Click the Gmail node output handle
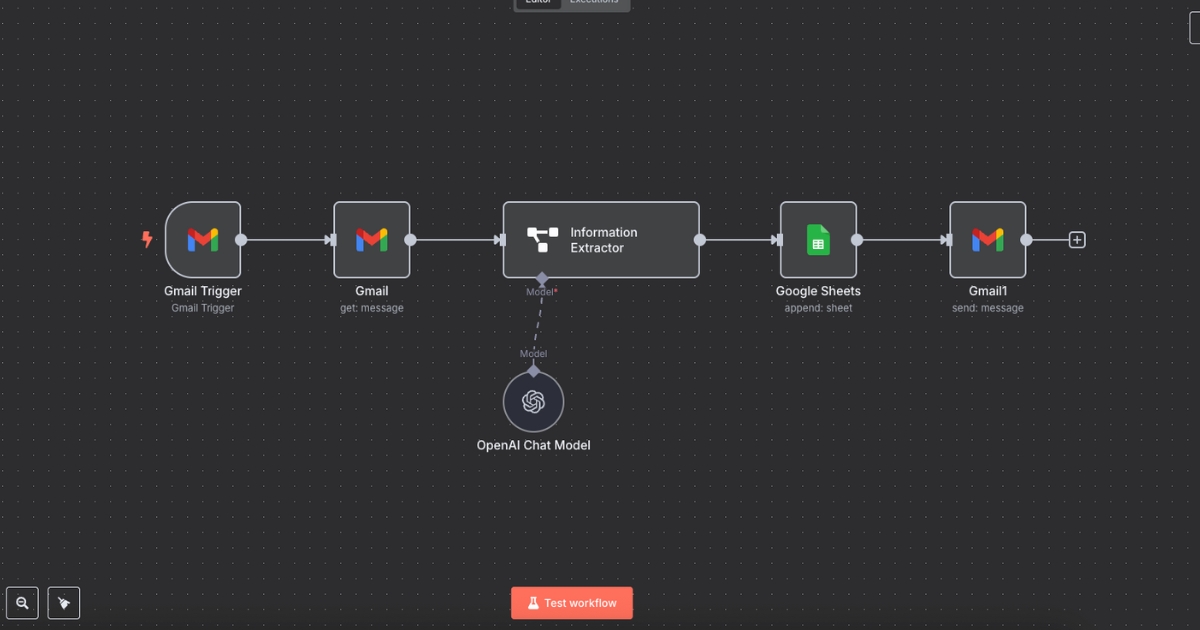The width and height of the screenshot is (1200, 630). 410,240
